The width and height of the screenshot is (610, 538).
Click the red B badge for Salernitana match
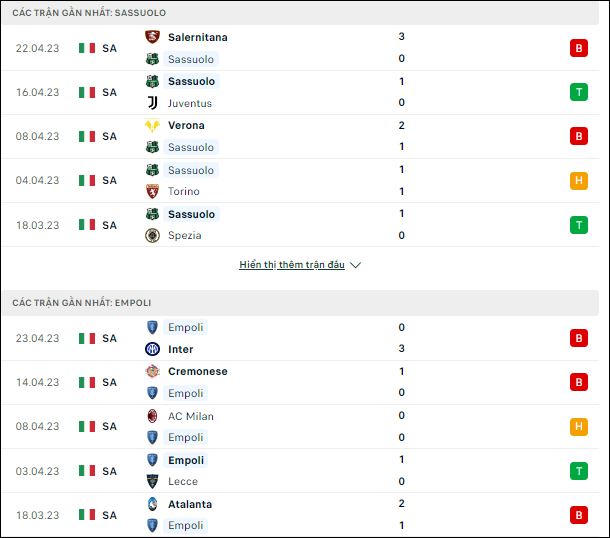pos(578,48)
